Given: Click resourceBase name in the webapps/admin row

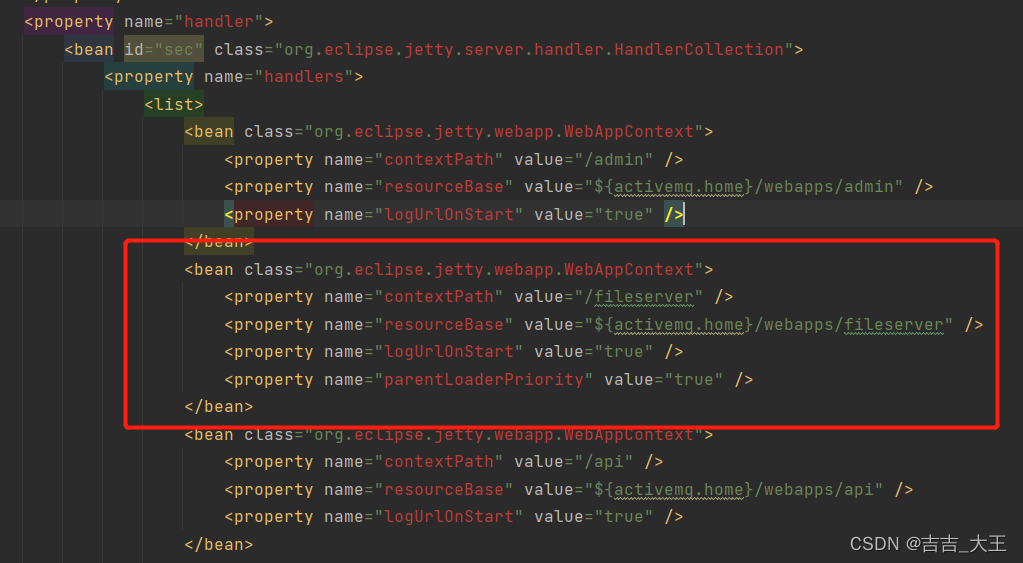Looking at the screenshot, I should pos(444,187).
